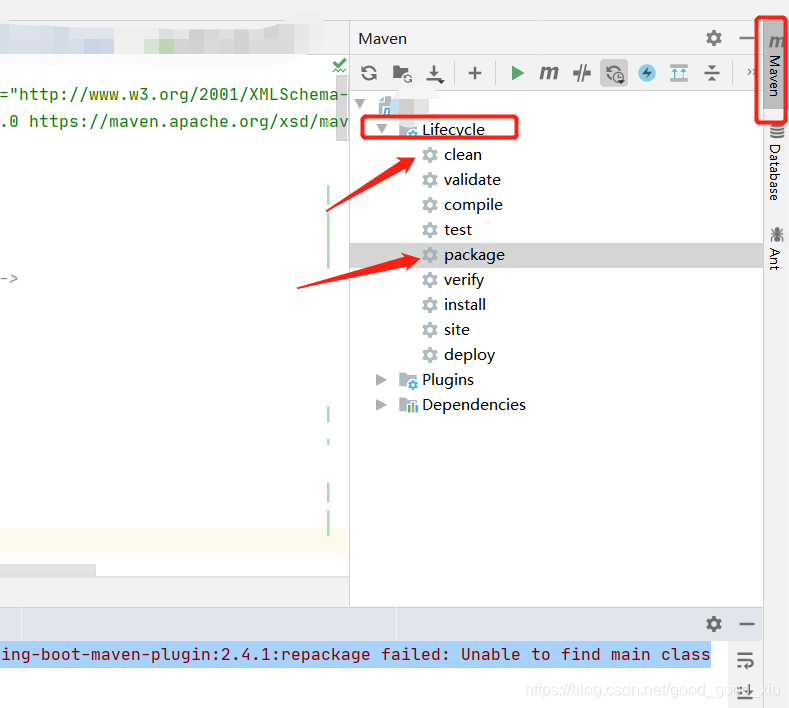
Task: Open the Ant side tab
Action: coord(775,249)
